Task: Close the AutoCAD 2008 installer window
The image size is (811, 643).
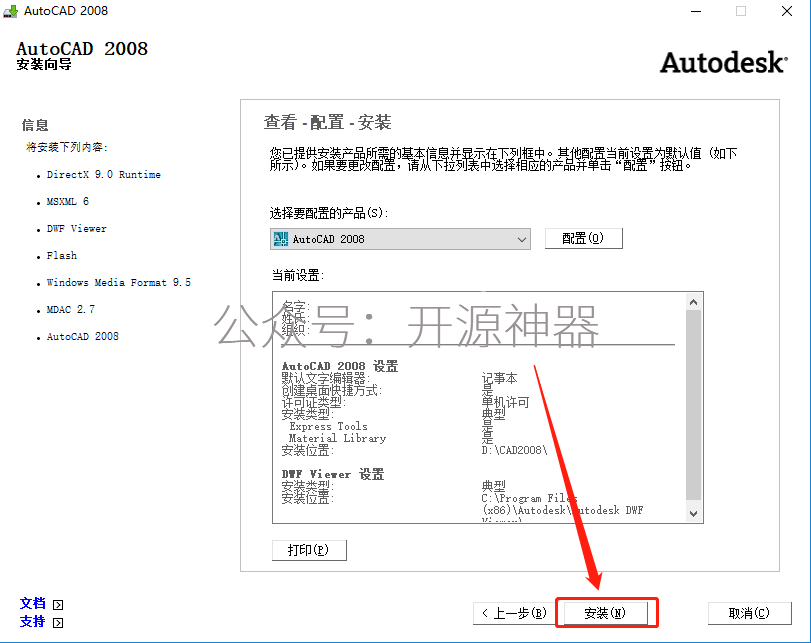Action: pos(787,11)
